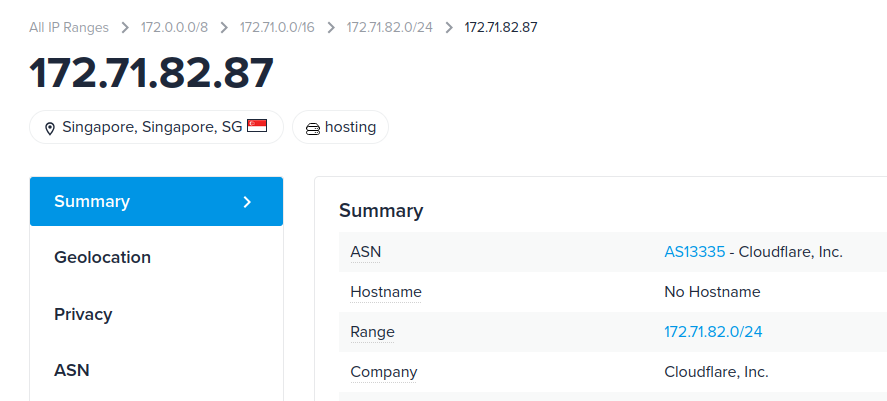Open the AS13335 link
Screen dimensions: 887x401
click(x=695, y=252)
